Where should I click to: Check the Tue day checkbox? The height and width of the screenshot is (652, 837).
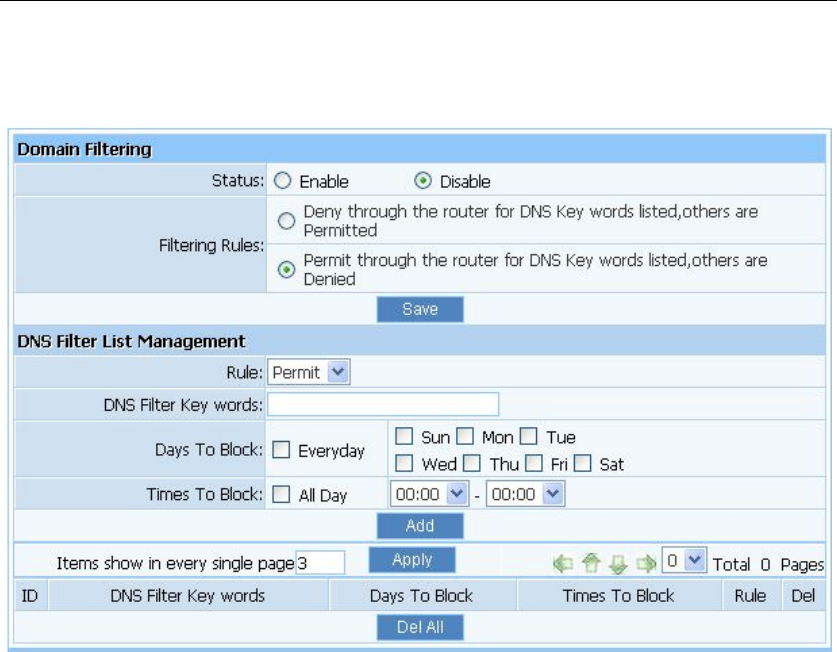pos(528,436)
